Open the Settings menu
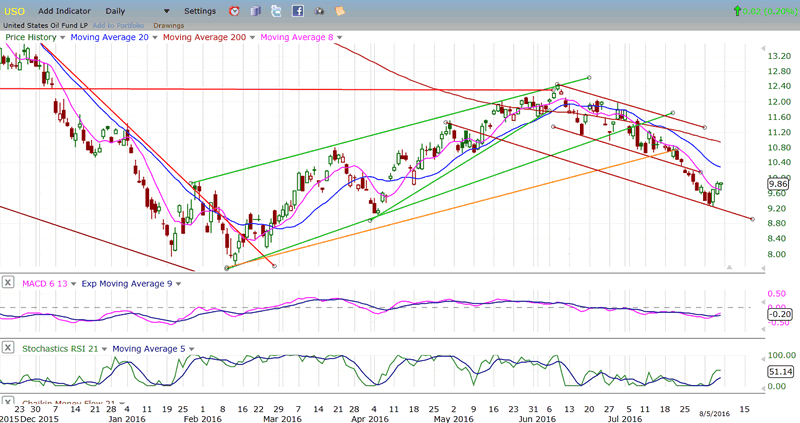Image resolution: width=800 pixels, height=423 pixels. click(x=199, y=11)
